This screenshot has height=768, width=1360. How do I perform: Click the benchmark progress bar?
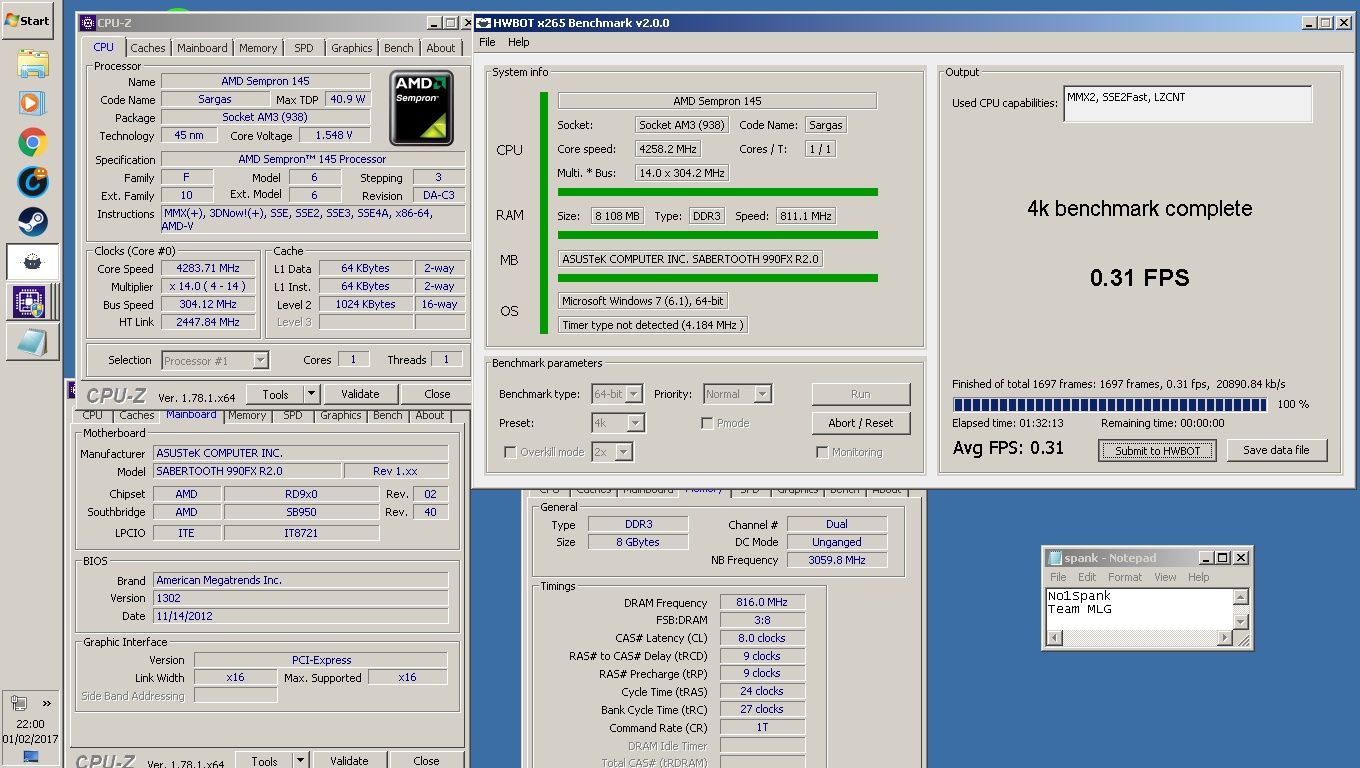tap(1111, 405)
